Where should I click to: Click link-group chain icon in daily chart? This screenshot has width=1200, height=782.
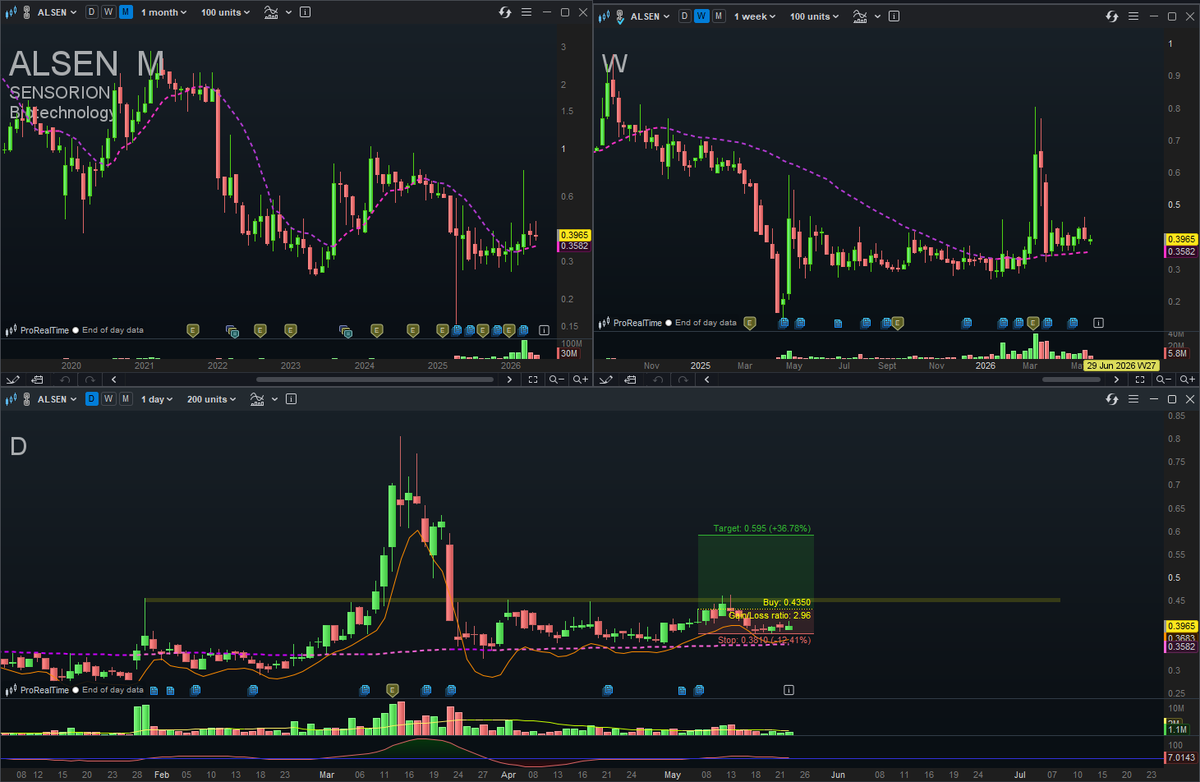tap(28, 399)
